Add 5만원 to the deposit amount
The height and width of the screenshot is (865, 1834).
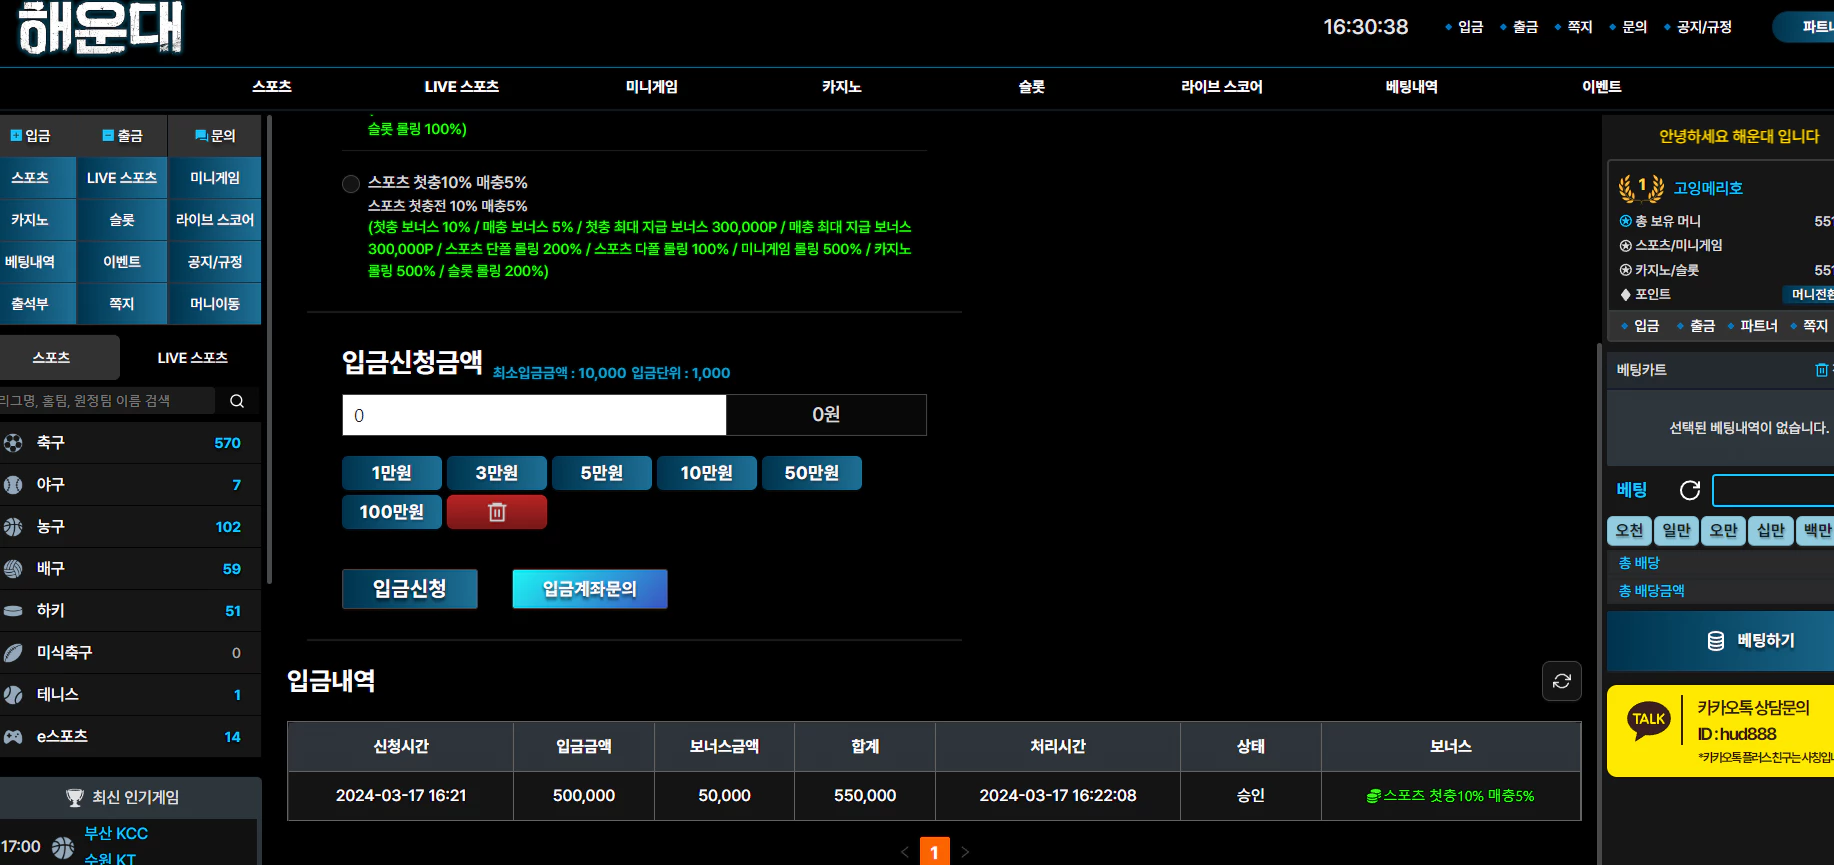pyautogui.click(x=602, y=473)
